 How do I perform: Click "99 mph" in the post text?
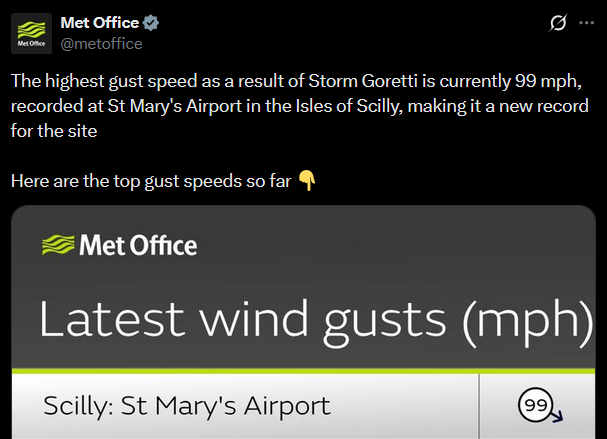[550, 79]
